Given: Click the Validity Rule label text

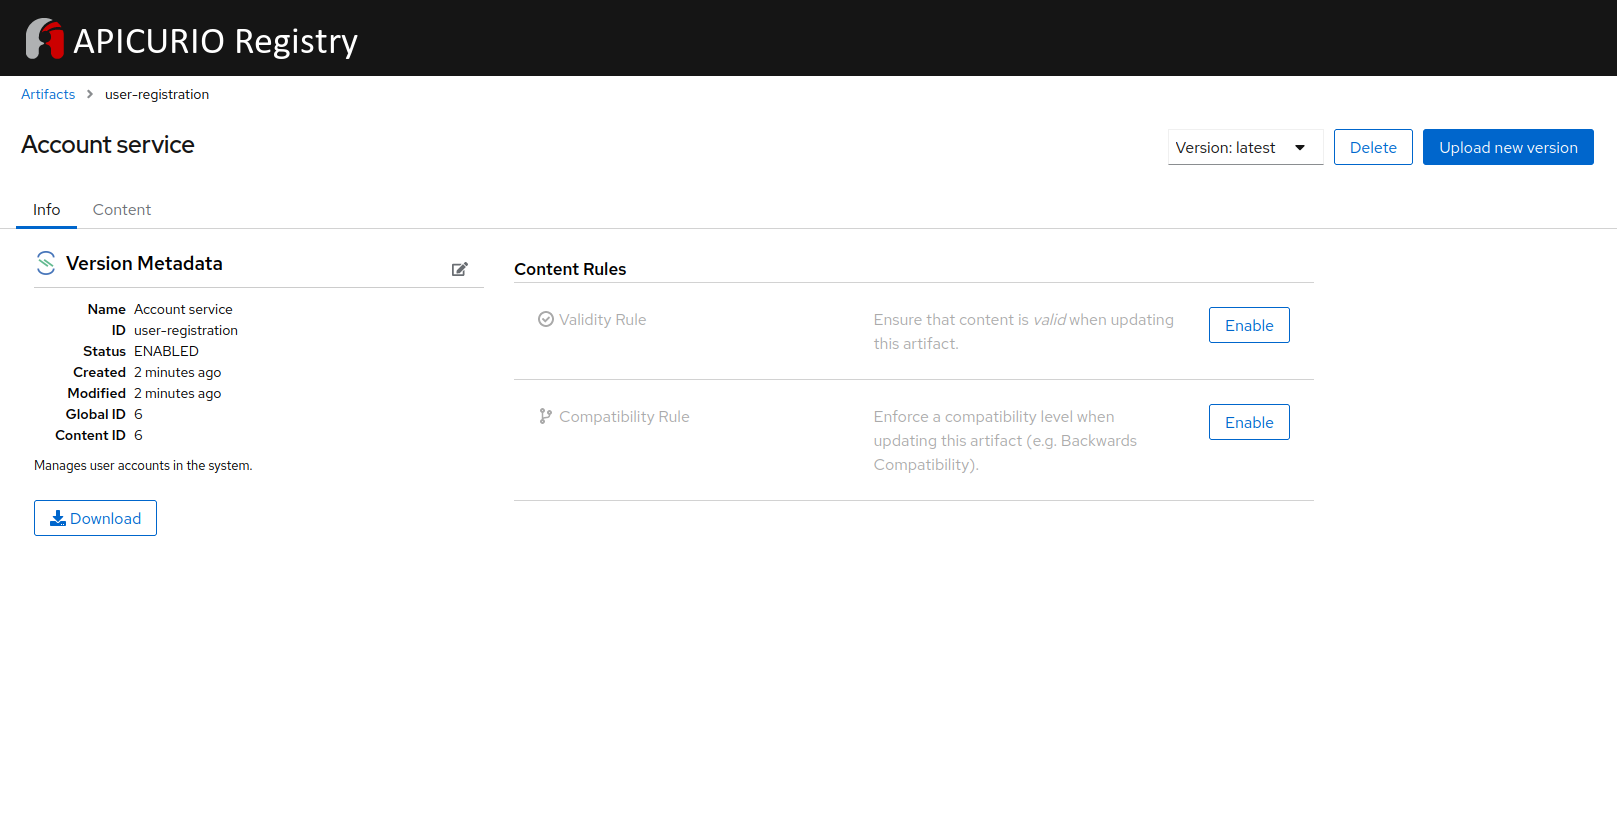Looking at the screenshot, I should click(x=602, y=319).
